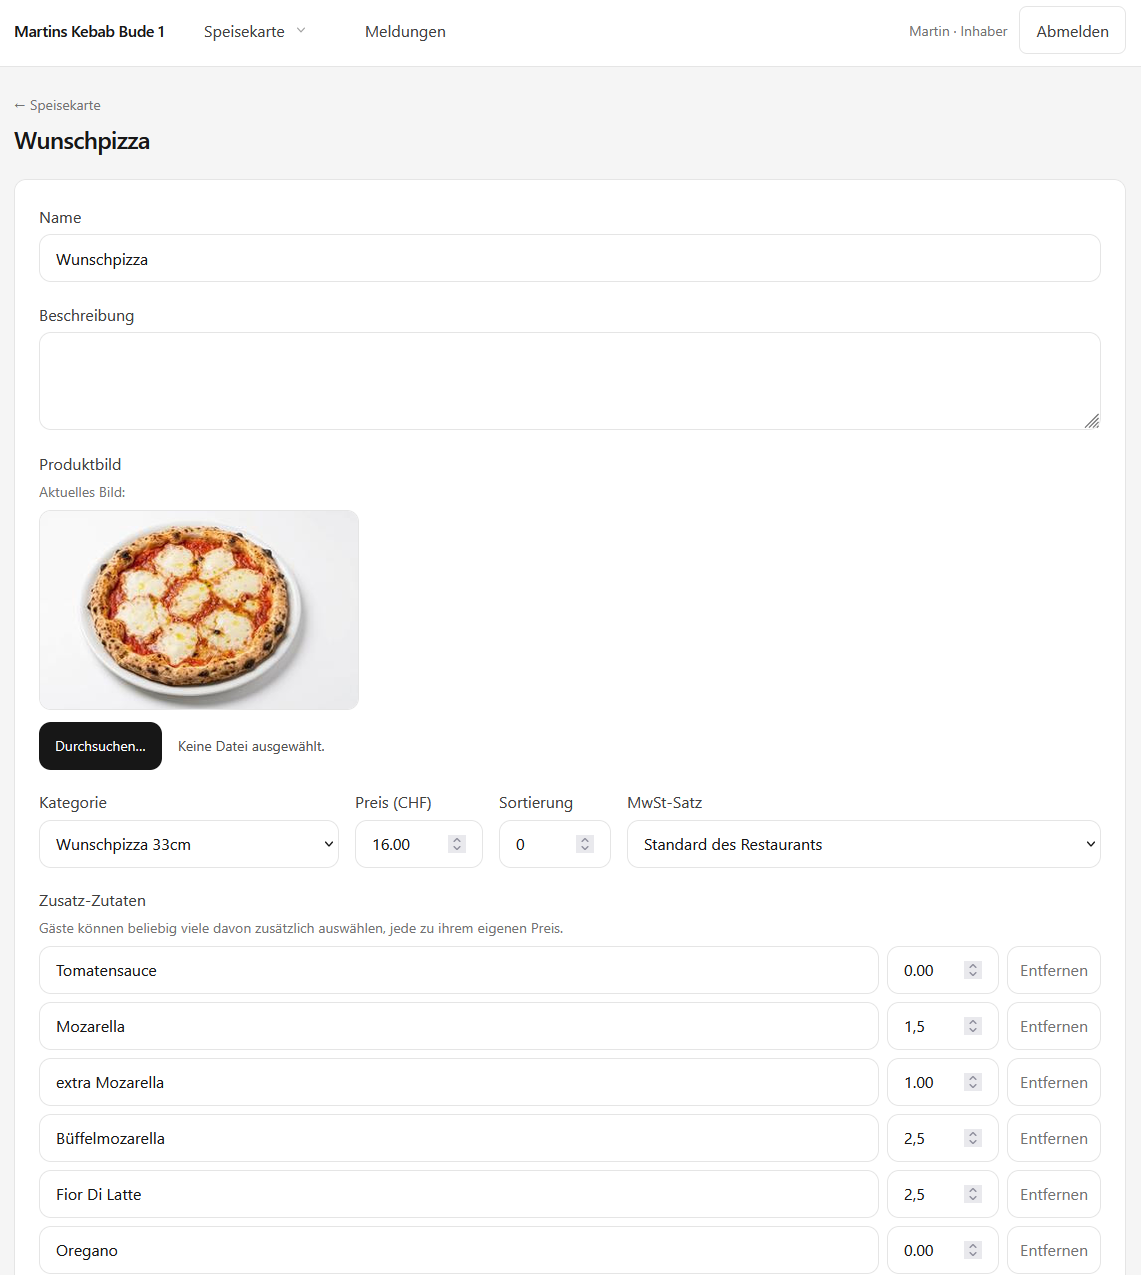Image resolution: width=1141 pixels, height=1275 pixels.
Task: Remove Oregano via Entfernen
Action: click(1054, 1250)
